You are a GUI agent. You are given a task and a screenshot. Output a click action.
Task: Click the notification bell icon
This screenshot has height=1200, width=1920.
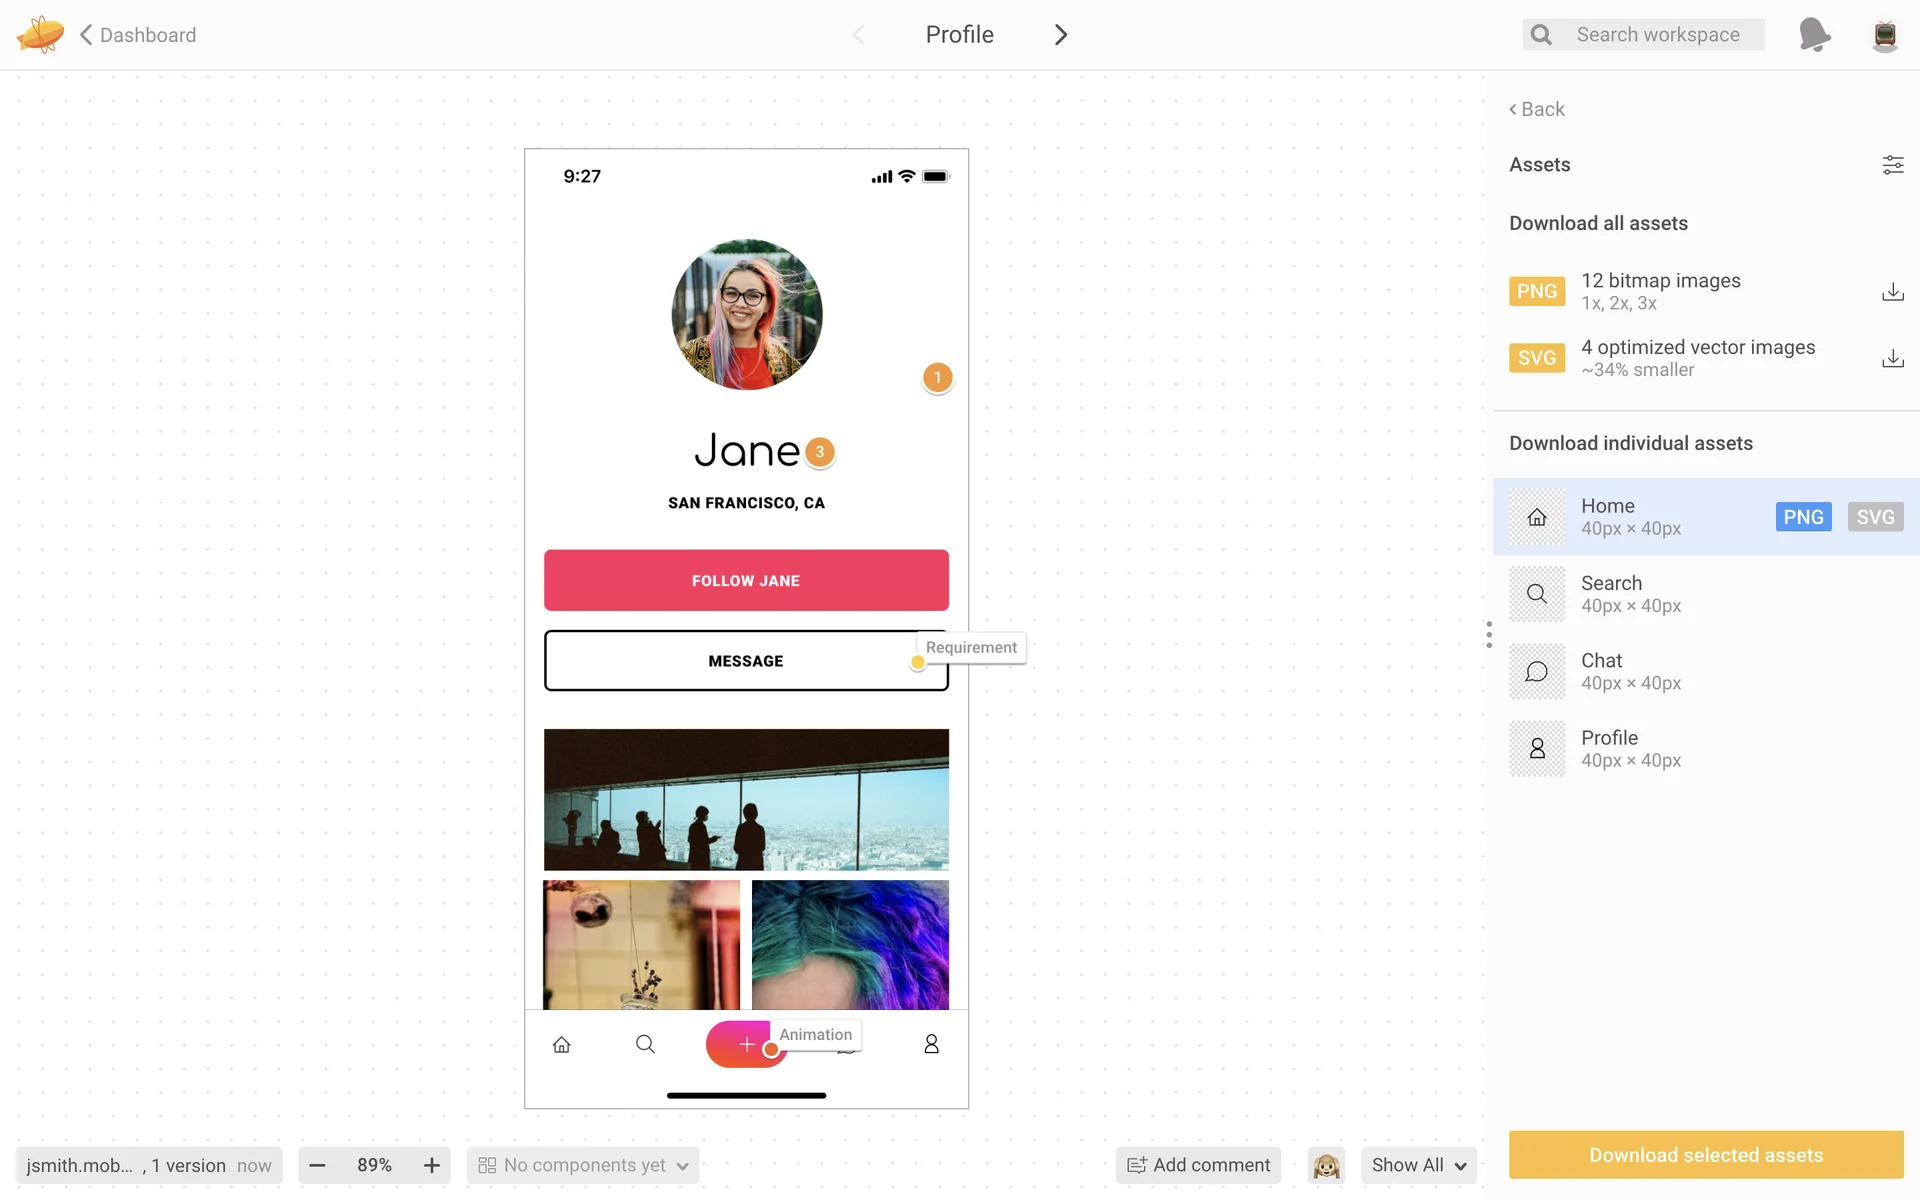click(x=1814, y=35)
